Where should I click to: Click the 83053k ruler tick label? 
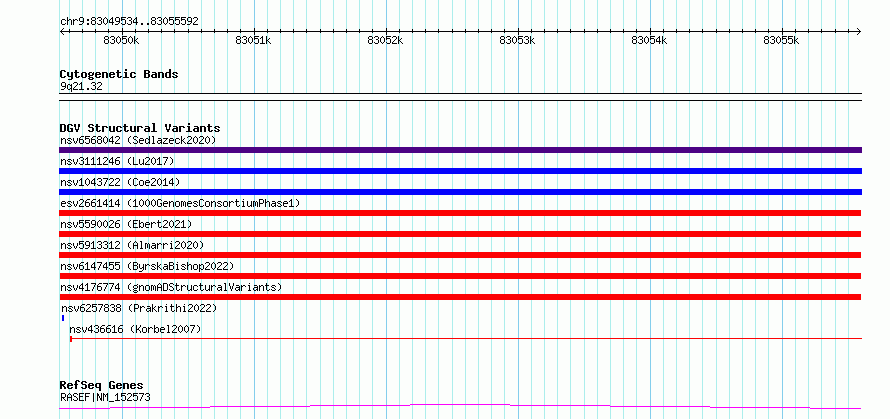[517, 40]
